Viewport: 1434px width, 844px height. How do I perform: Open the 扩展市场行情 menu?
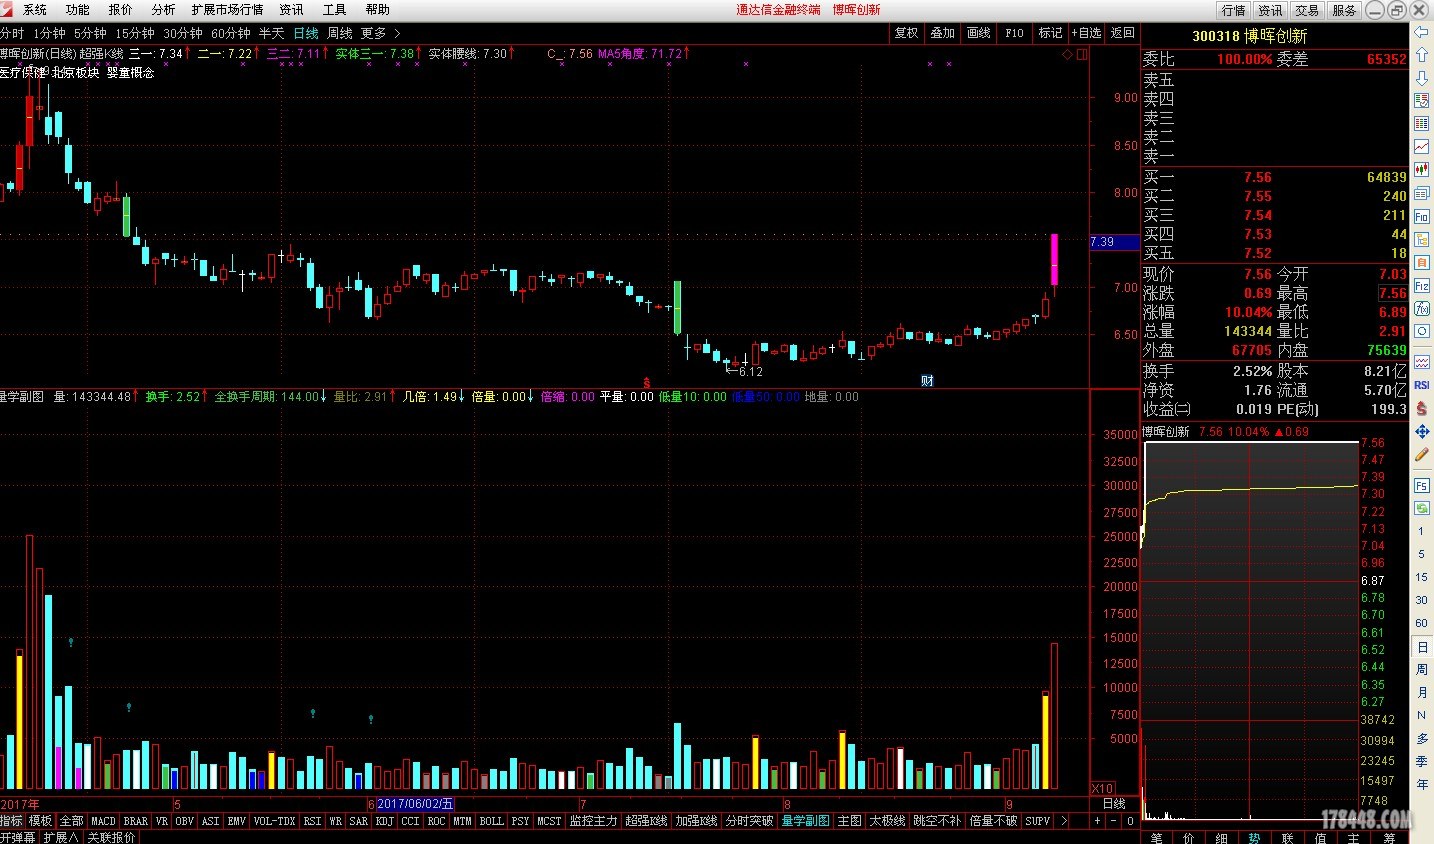click(x=227, y=10)
